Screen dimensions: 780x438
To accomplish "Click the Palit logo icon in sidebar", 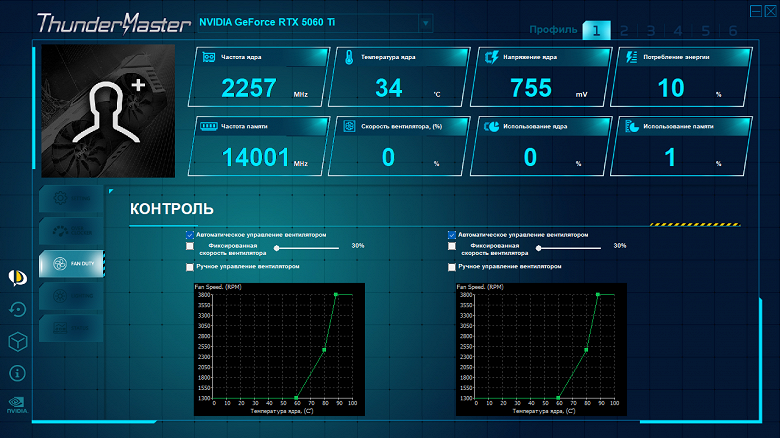I will (17, 278).
